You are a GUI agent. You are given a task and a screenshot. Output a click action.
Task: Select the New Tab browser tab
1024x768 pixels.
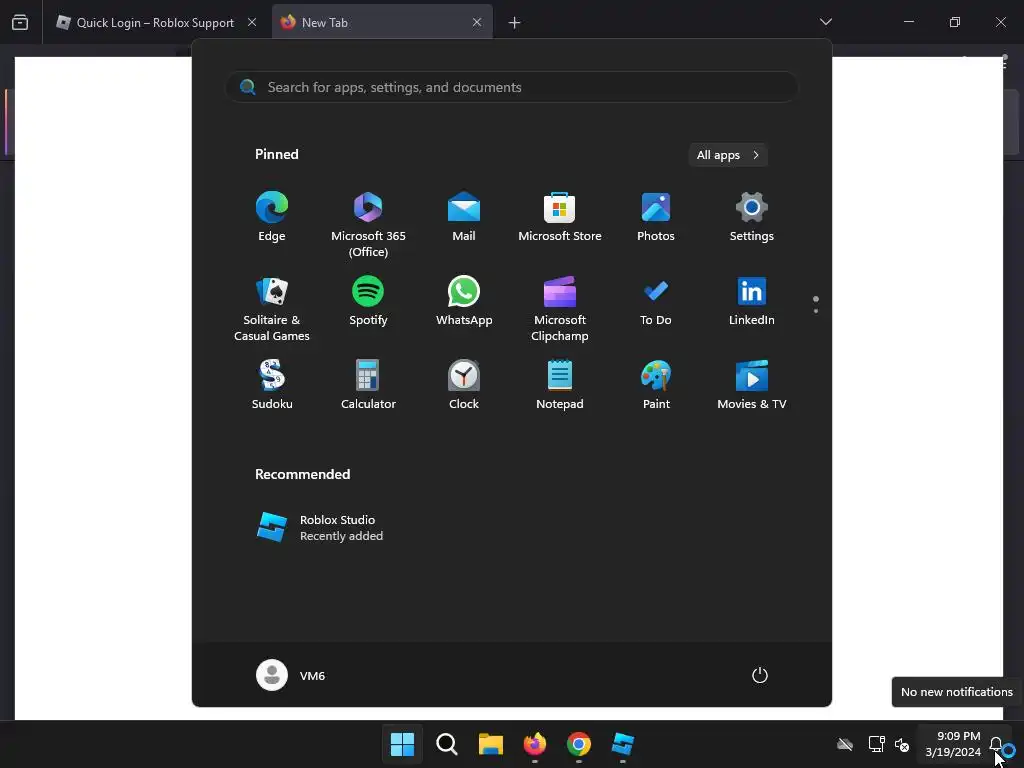(382, 22)
